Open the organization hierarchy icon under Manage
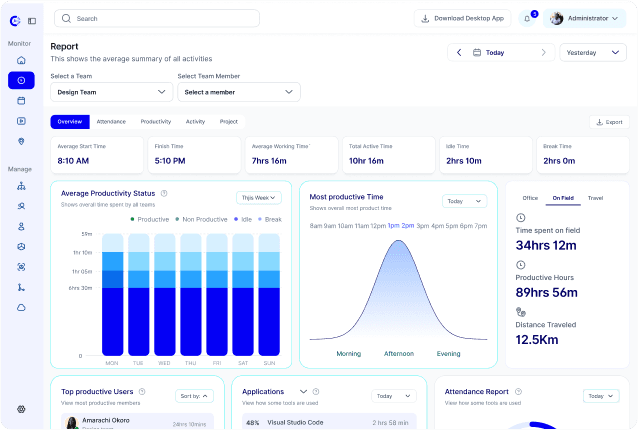The image size is (638, 430). pyautogui.click(x=21, y=186)
